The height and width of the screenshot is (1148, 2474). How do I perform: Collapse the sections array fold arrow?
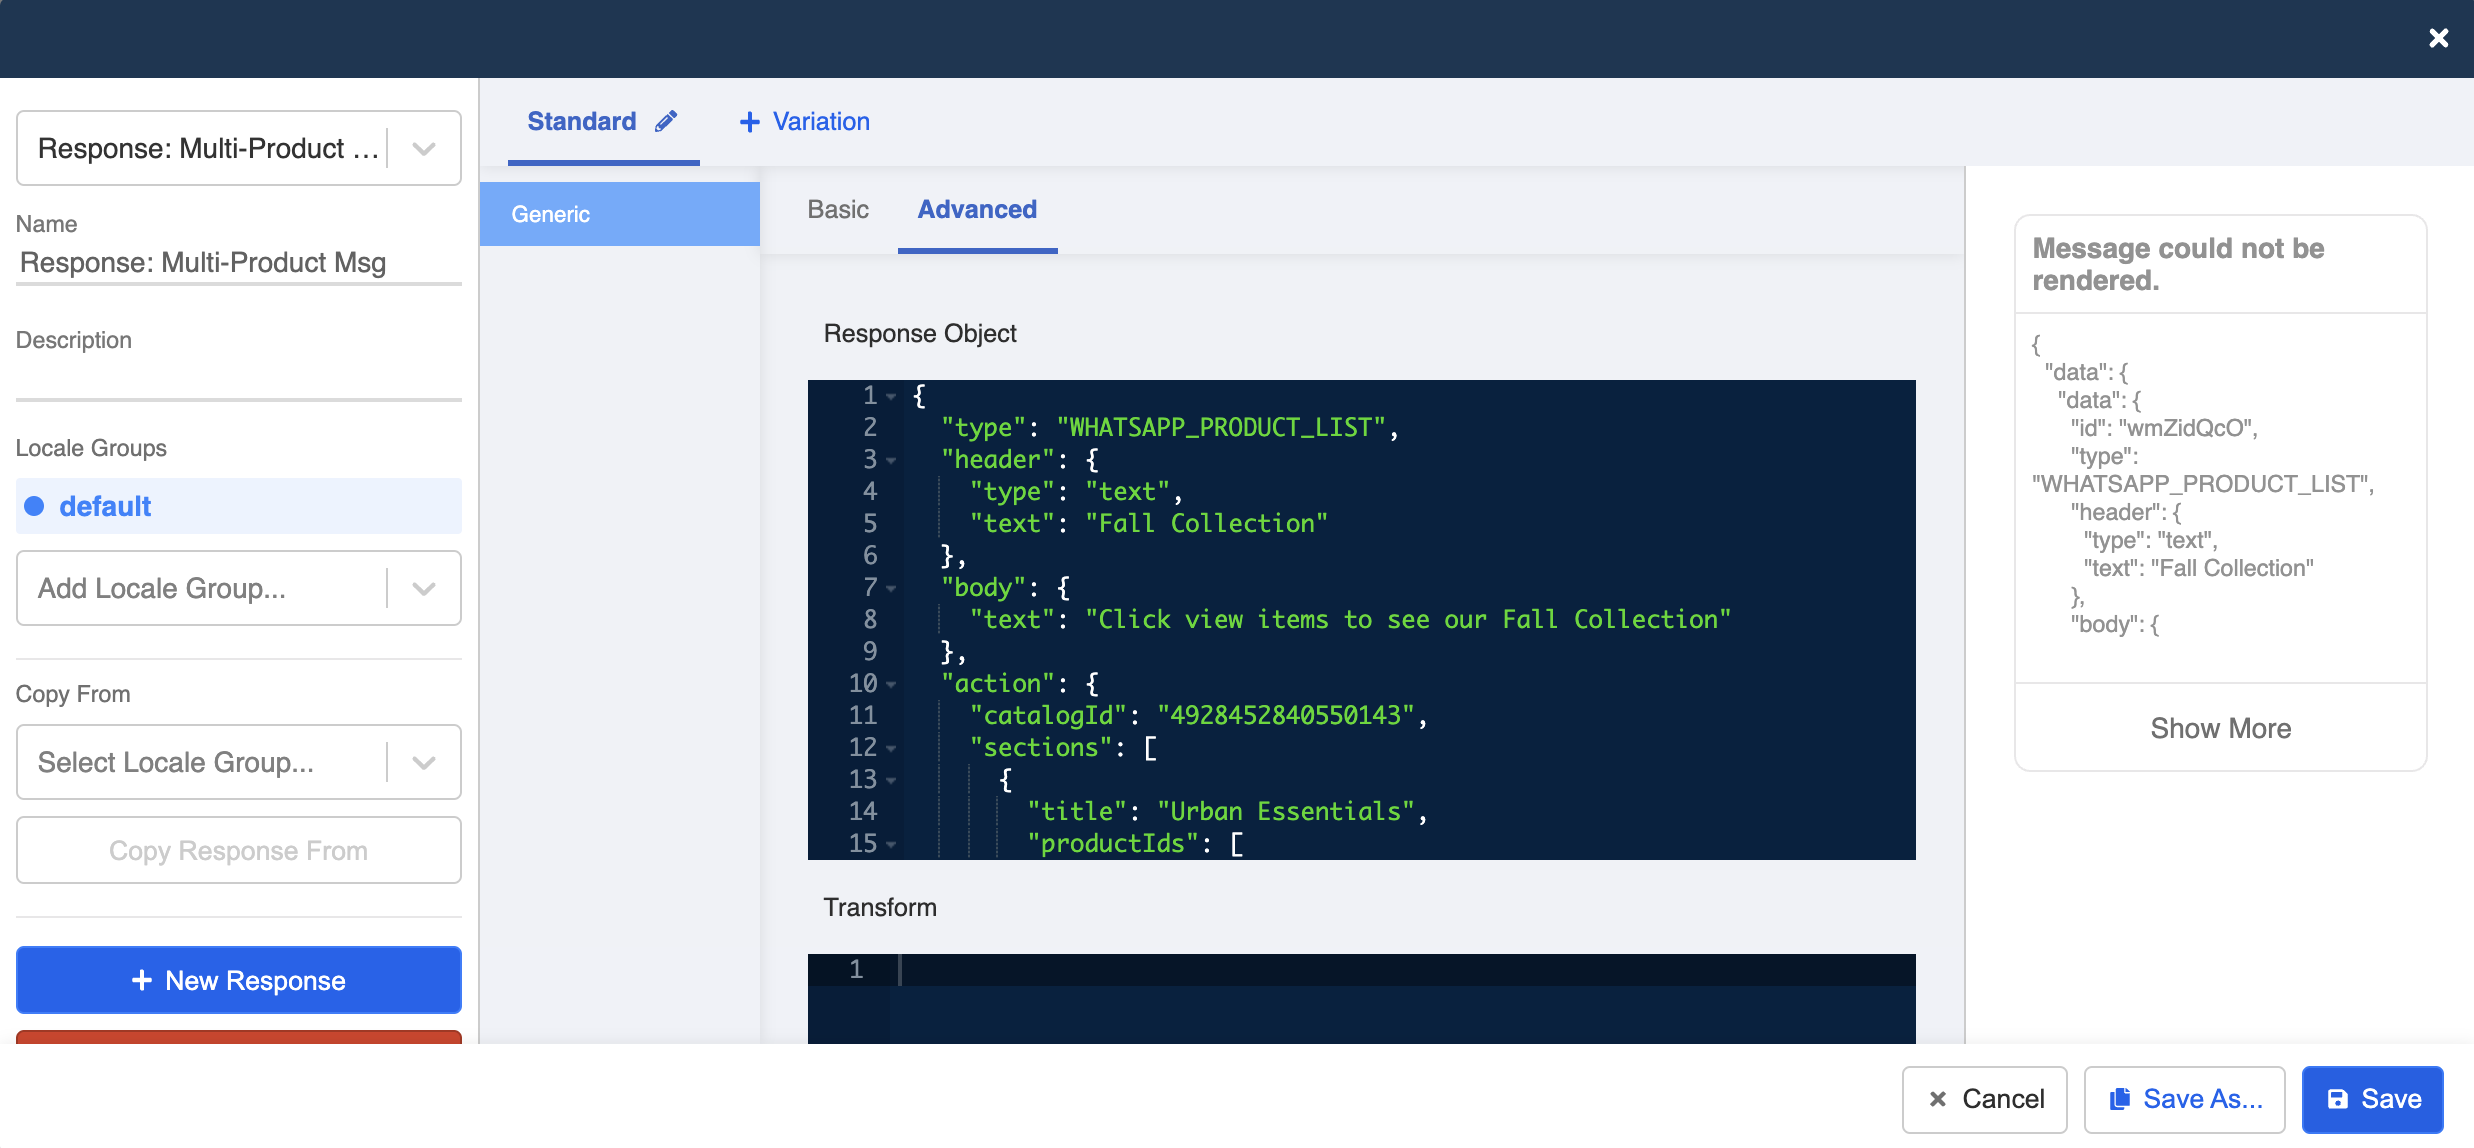pyautogui.click(x=890, y=748)
